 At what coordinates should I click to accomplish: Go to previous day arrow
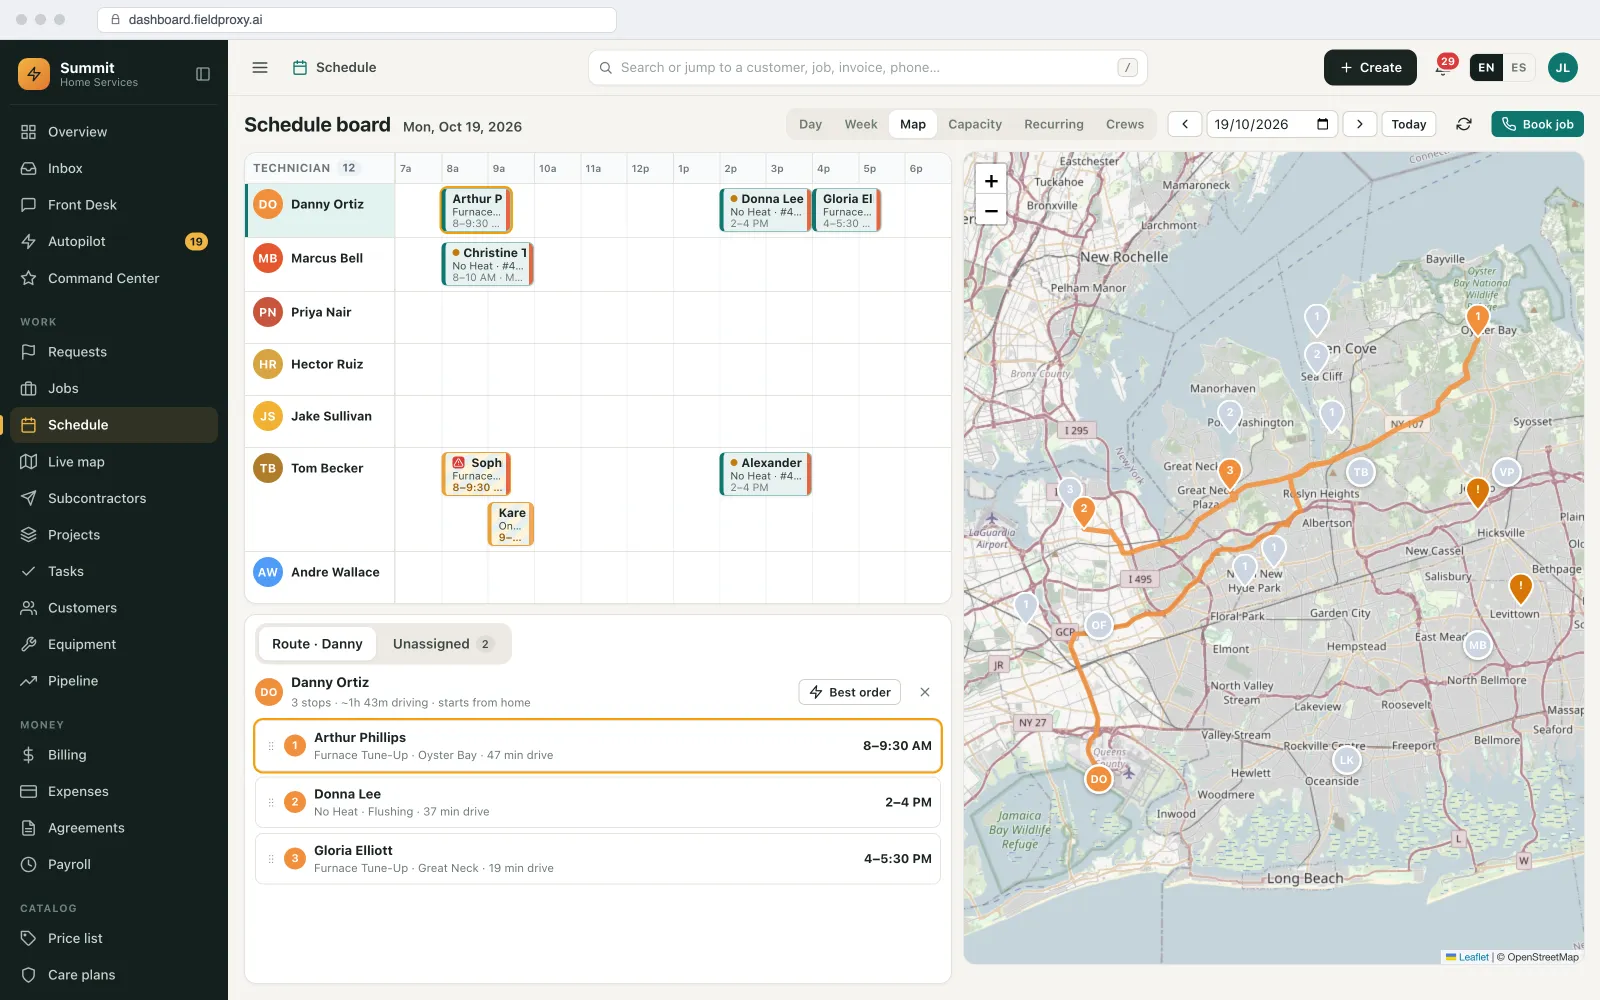[1185, 124]
